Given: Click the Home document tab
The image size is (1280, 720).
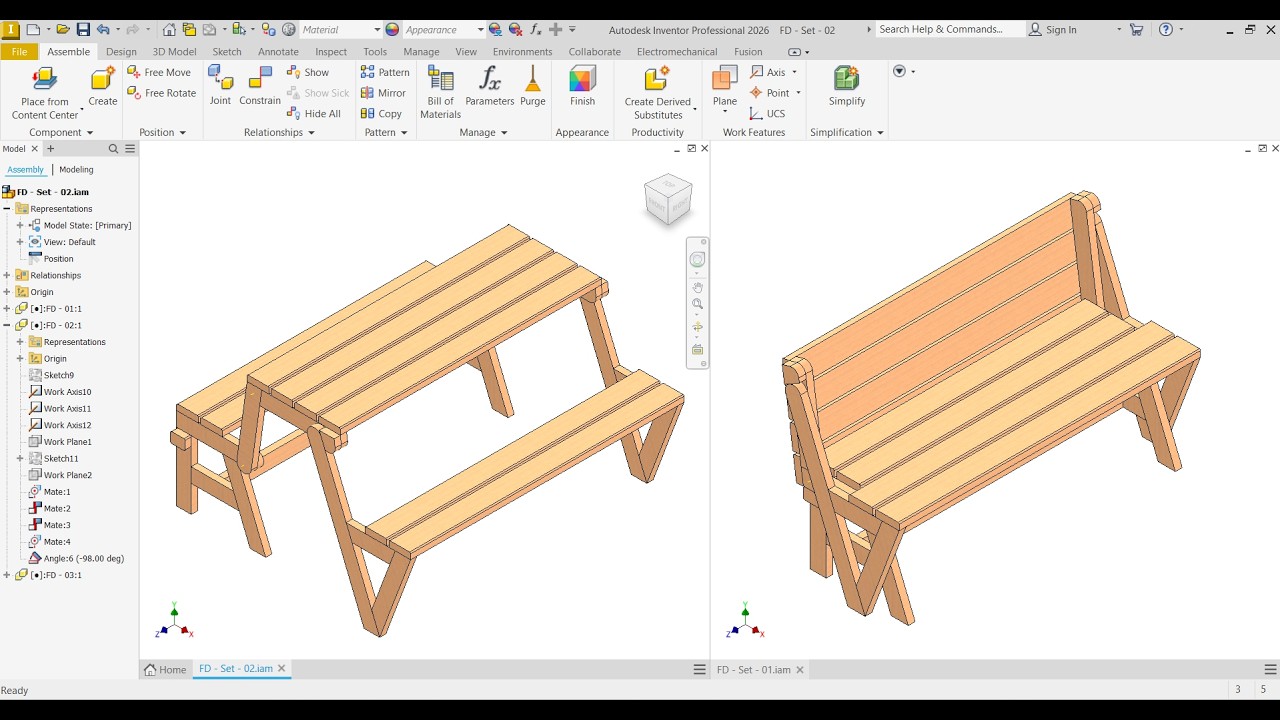Looking at the screenshot, I should coord(165,670).
